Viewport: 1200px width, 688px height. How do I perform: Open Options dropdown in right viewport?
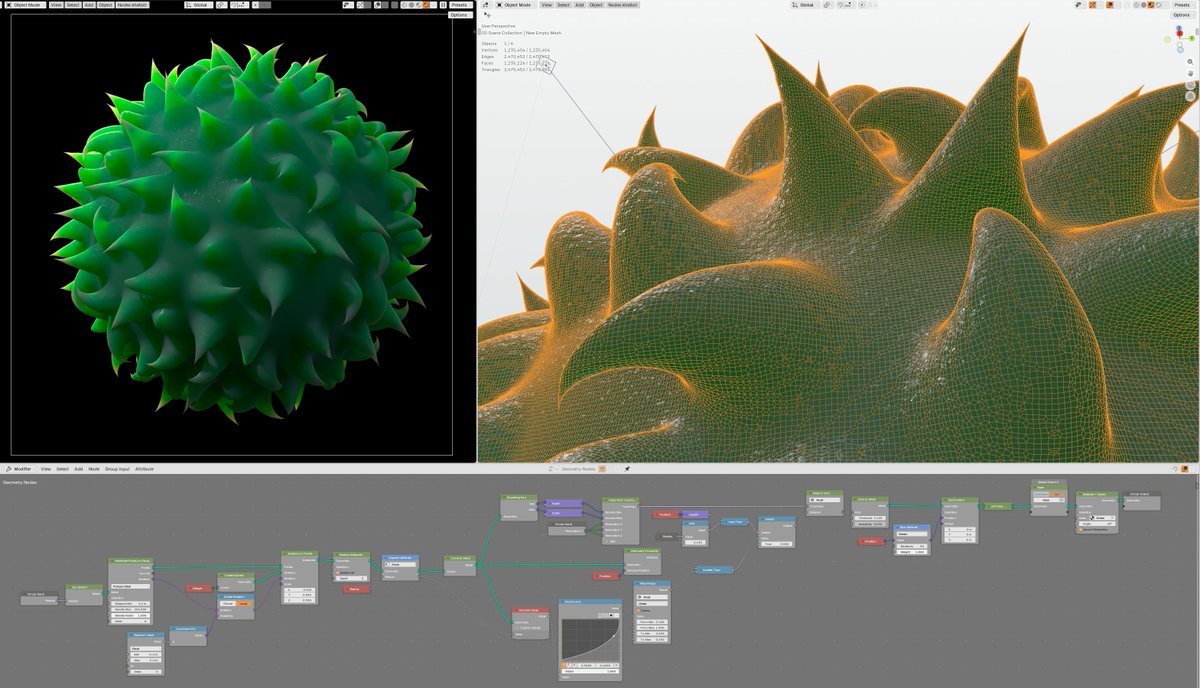[1182, 15]
